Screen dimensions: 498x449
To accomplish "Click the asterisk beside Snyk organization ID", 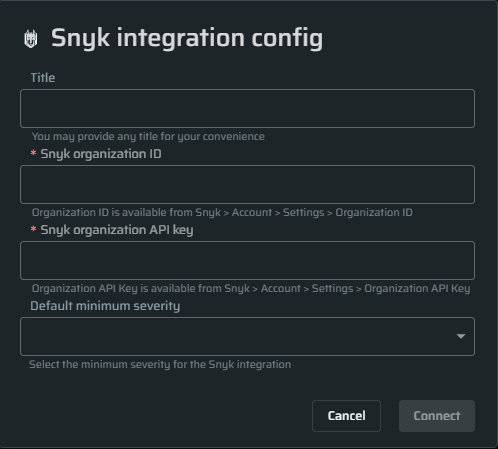I will (33, 153).
